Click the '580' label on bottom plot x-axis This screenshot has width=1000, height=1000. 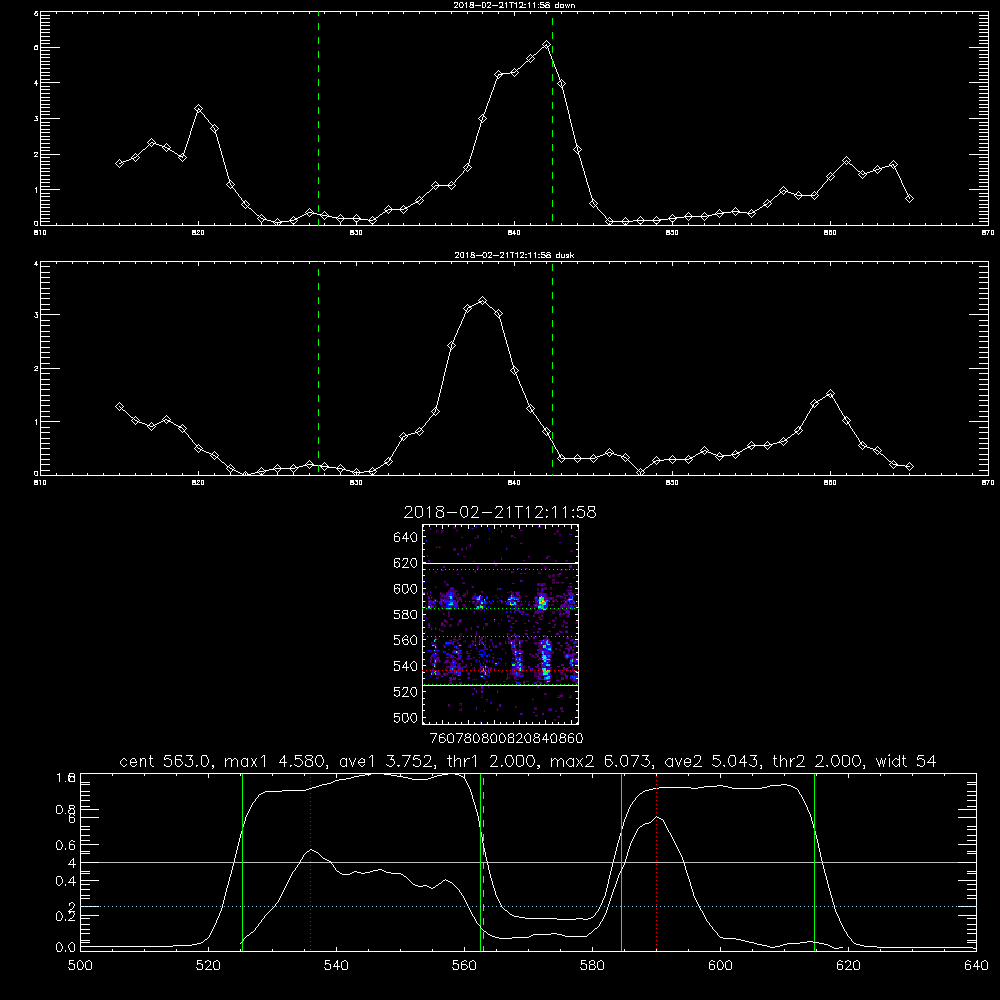[592, 966]
